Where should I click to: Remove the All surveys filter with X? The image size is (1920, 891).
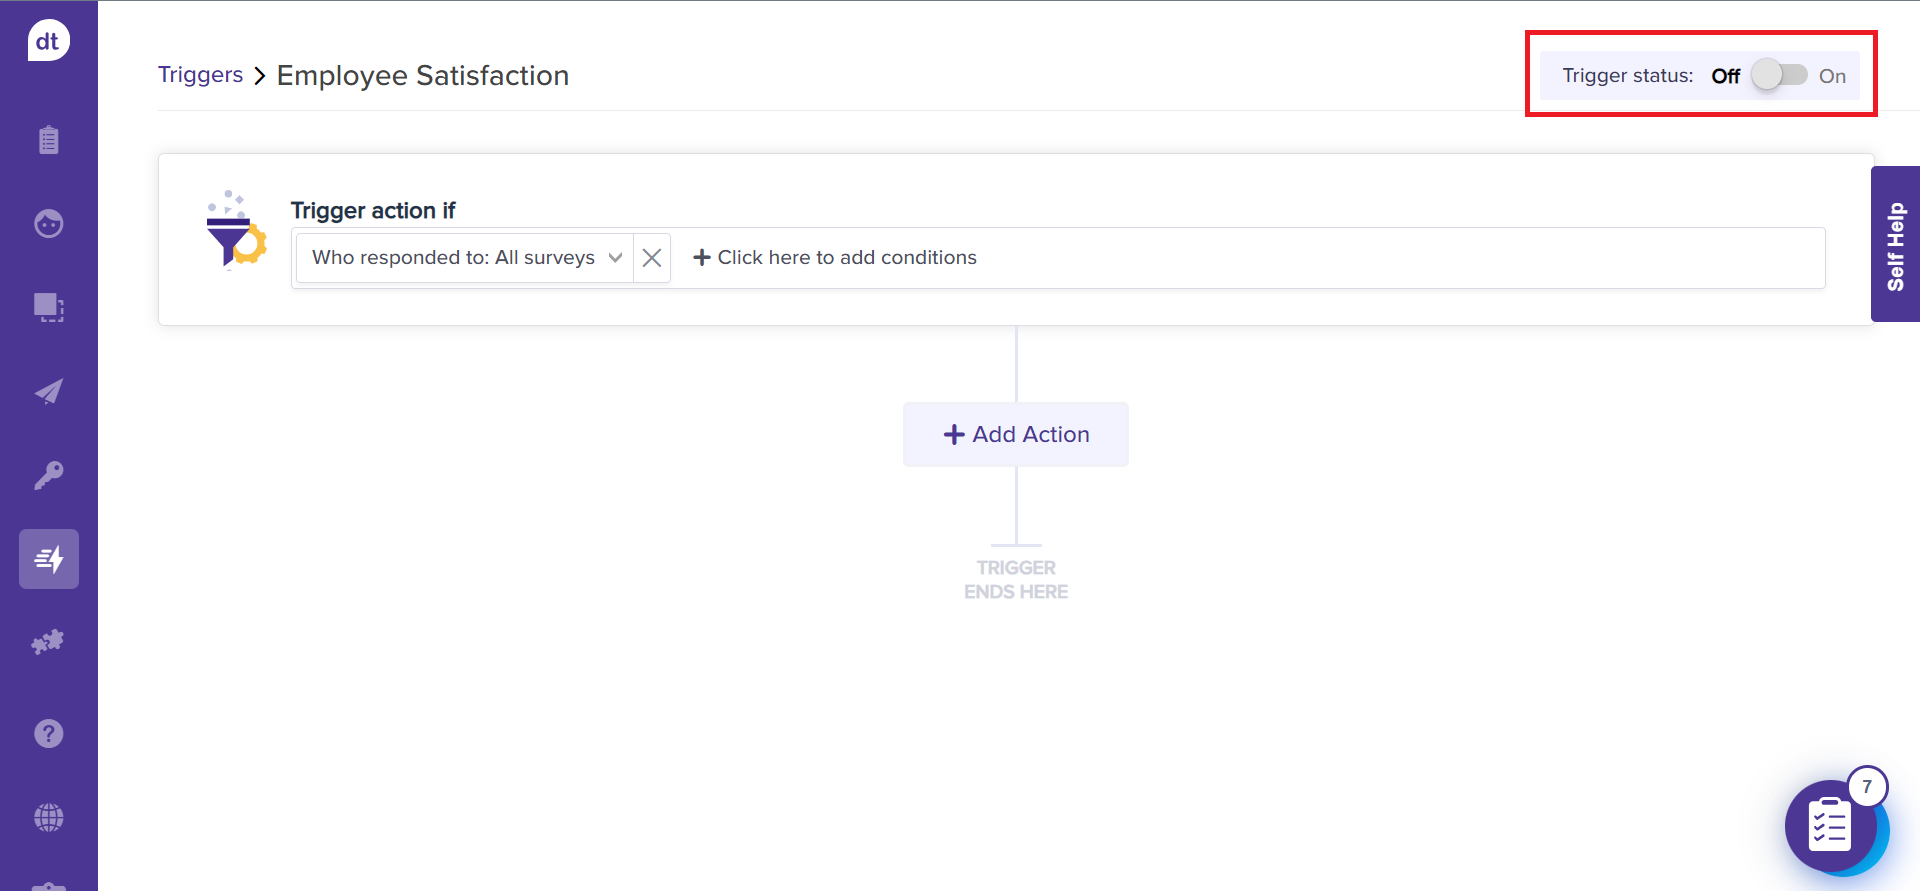click(652, 258)
